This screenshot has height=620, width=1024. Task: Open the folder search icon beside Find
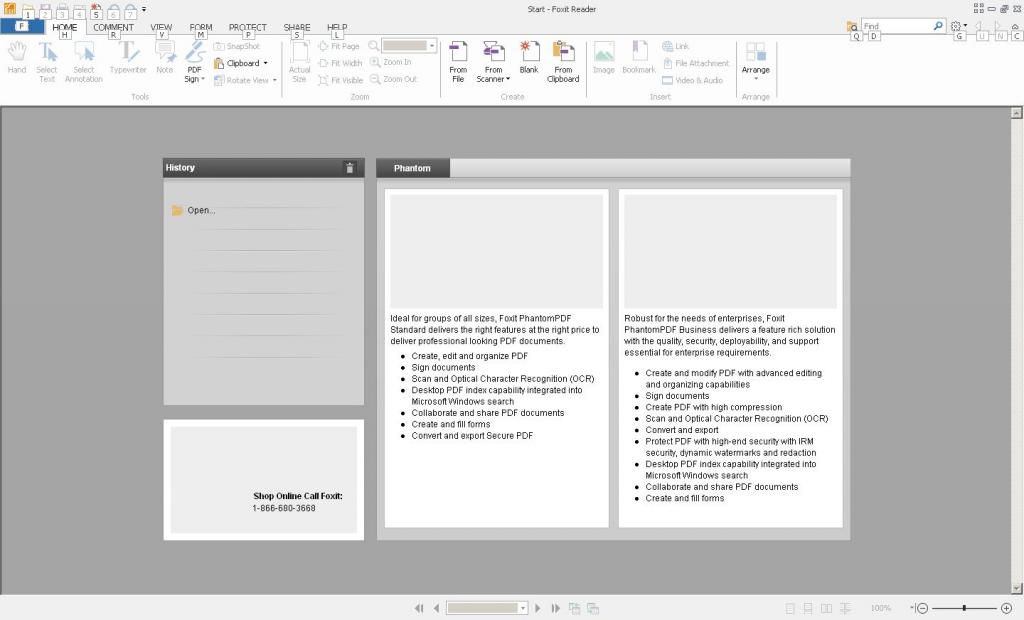852,26
